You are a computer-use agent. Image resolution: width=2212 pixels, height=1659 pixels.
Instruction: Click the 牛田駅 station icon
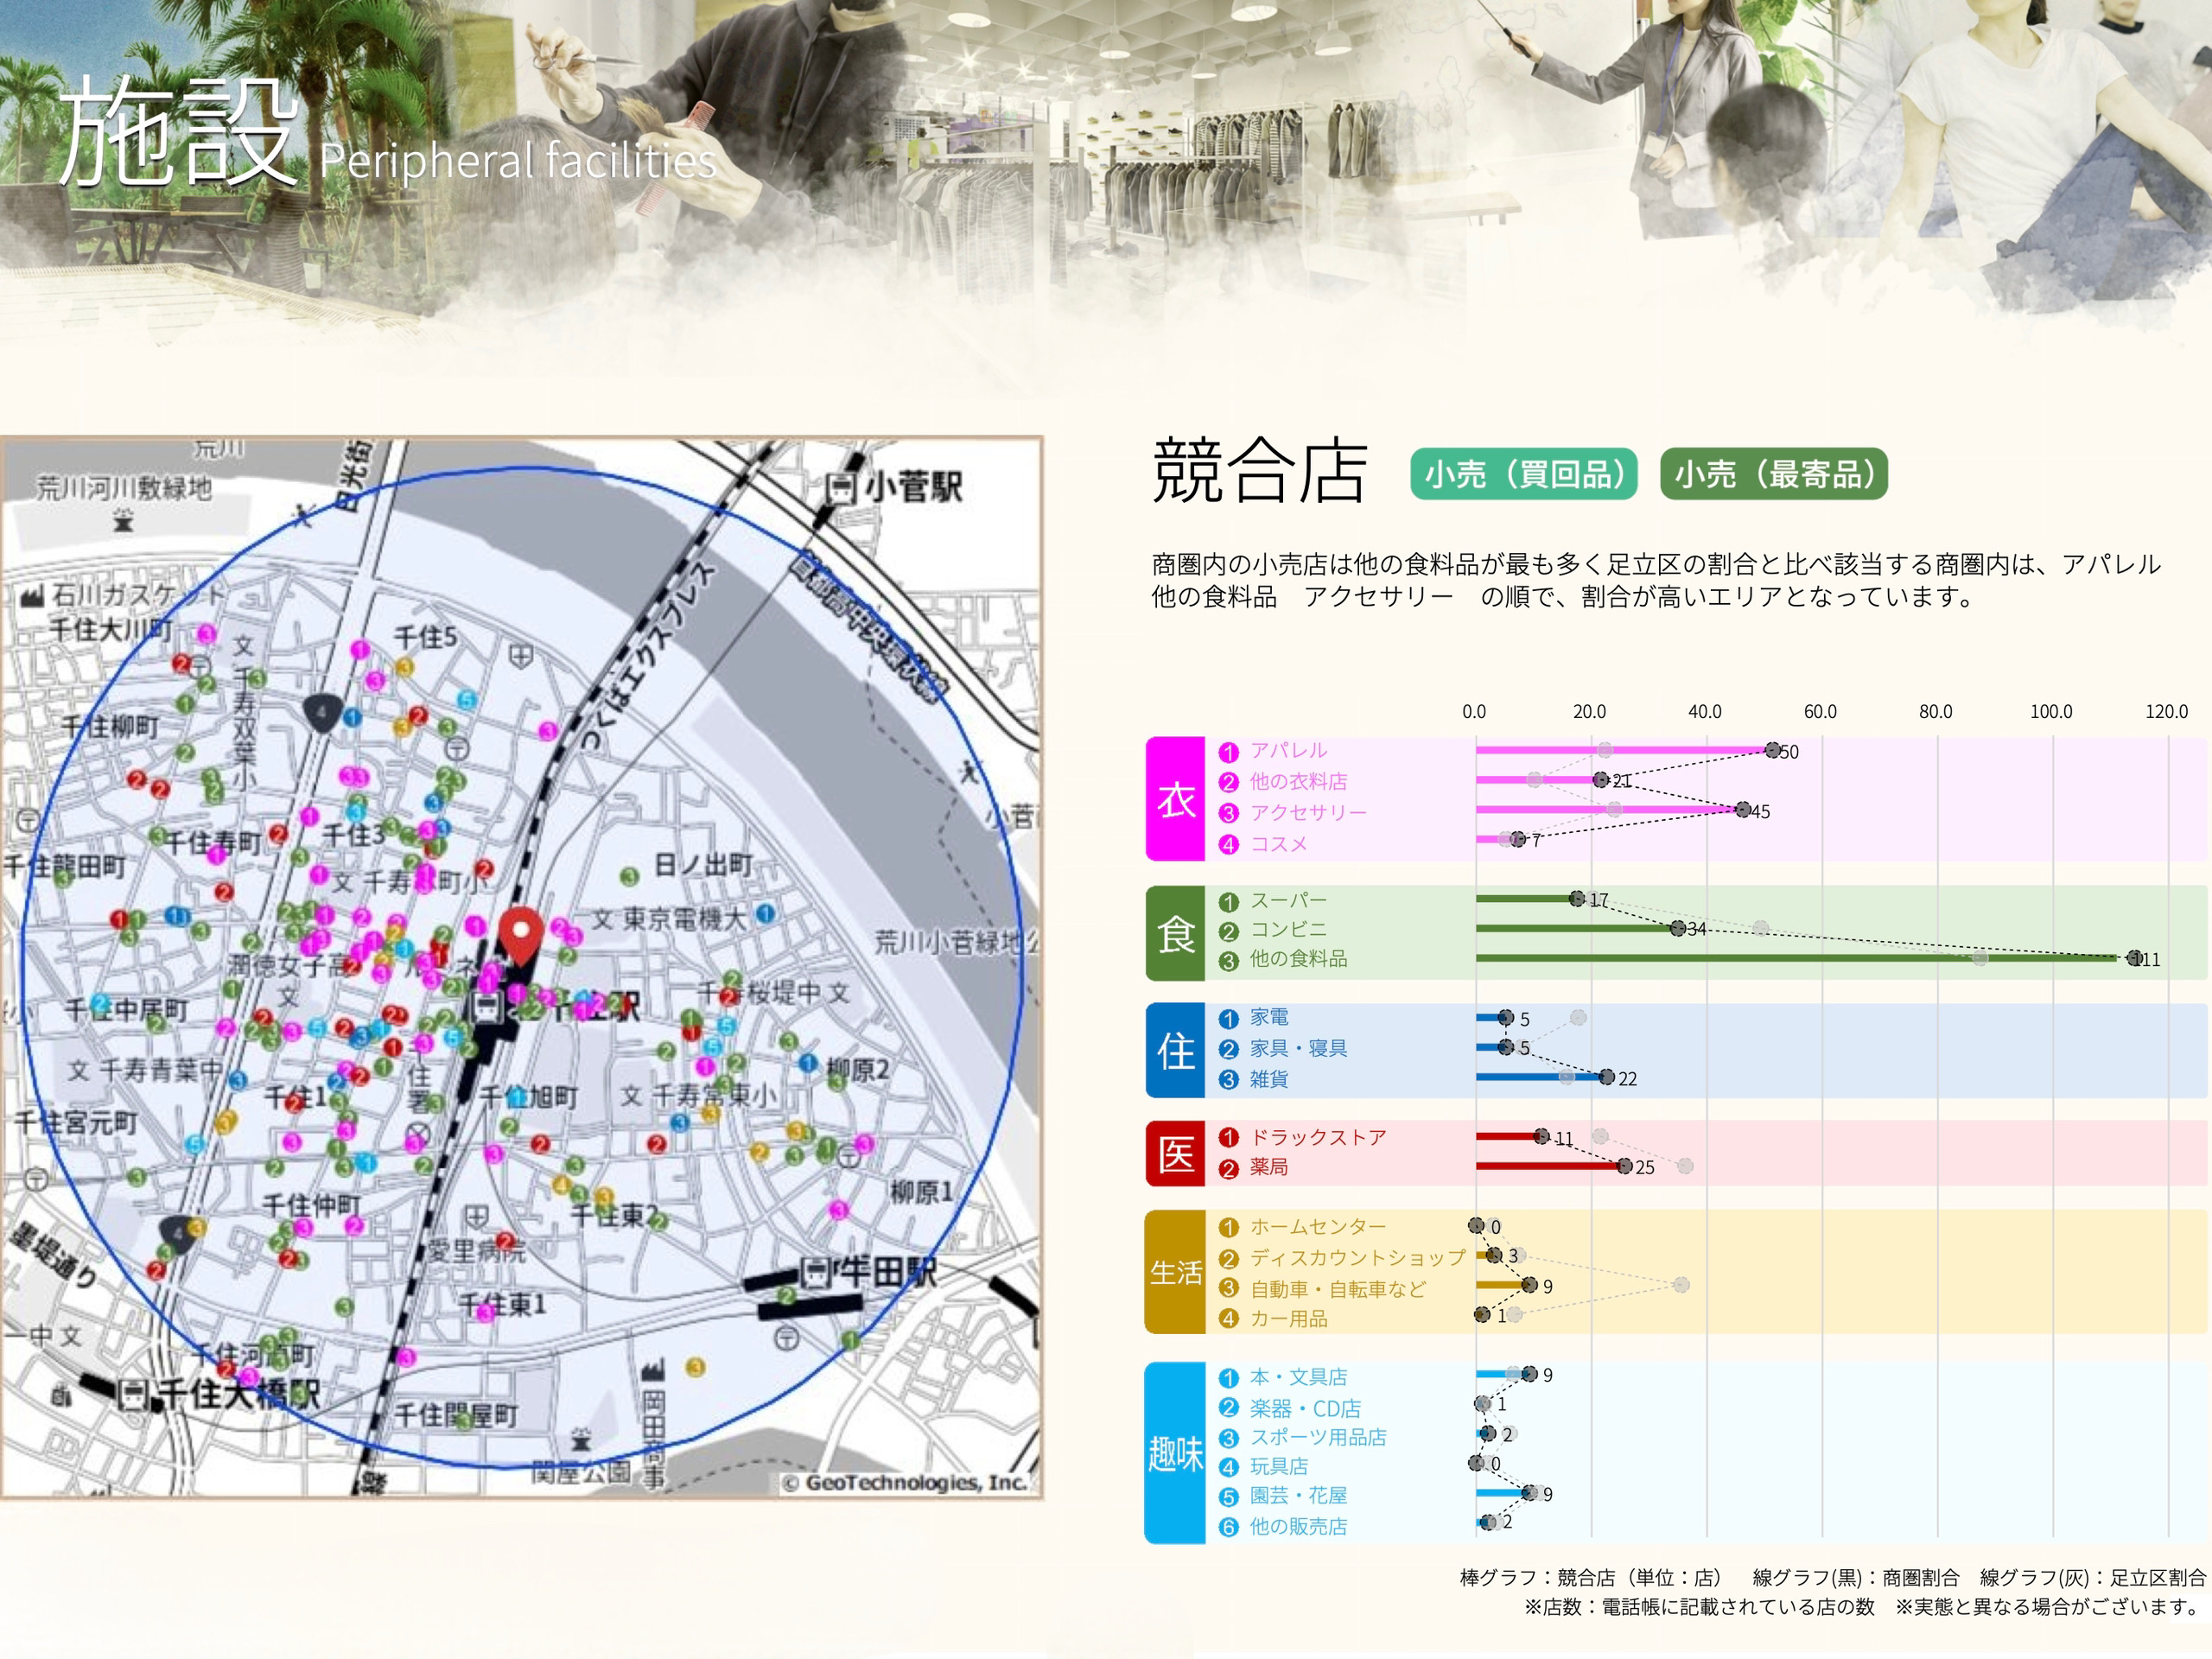tap(817, 1273)
